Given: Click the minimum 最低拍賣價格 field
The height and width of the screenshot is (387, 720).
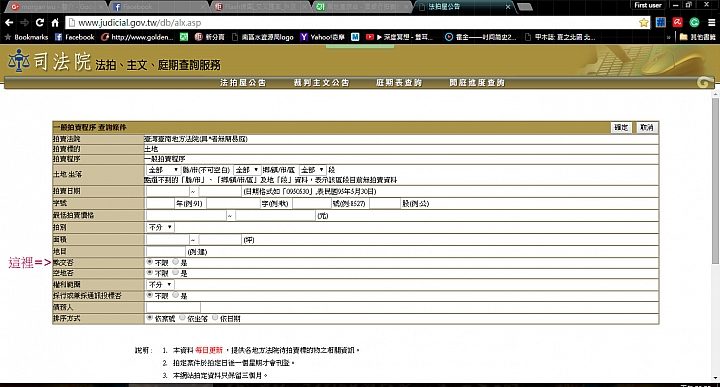Looking at the screenshot, I should [x=186, y=215].
